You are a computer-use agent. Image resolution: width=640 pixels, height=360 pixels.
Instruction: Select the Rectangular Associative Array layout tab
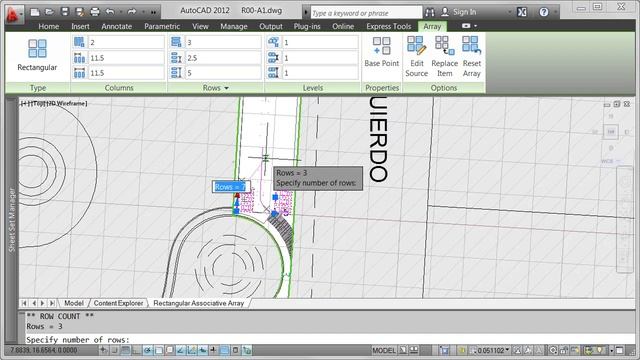198,303
